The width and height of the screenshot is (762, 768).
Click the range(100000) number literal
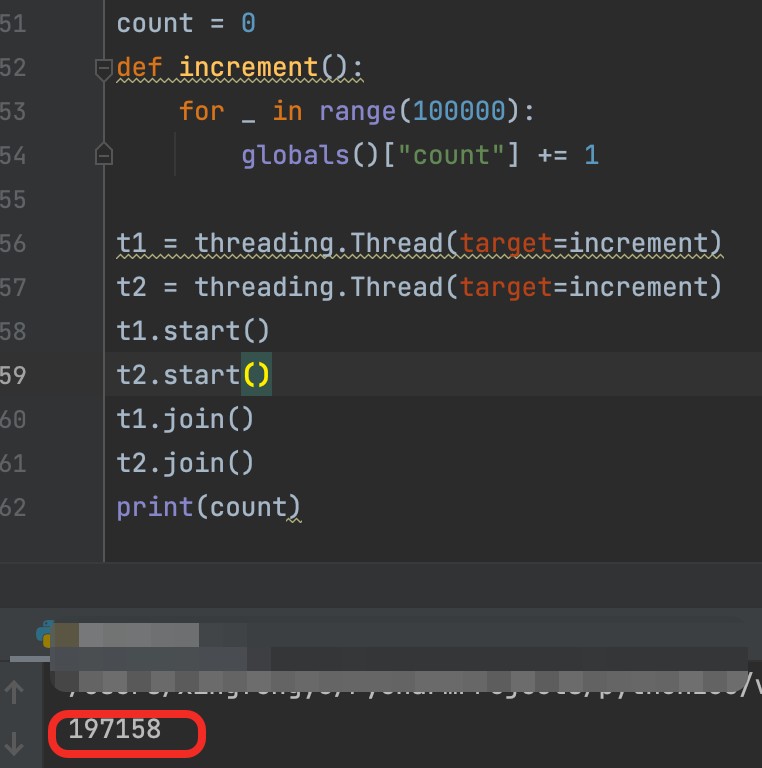(459, 111)
